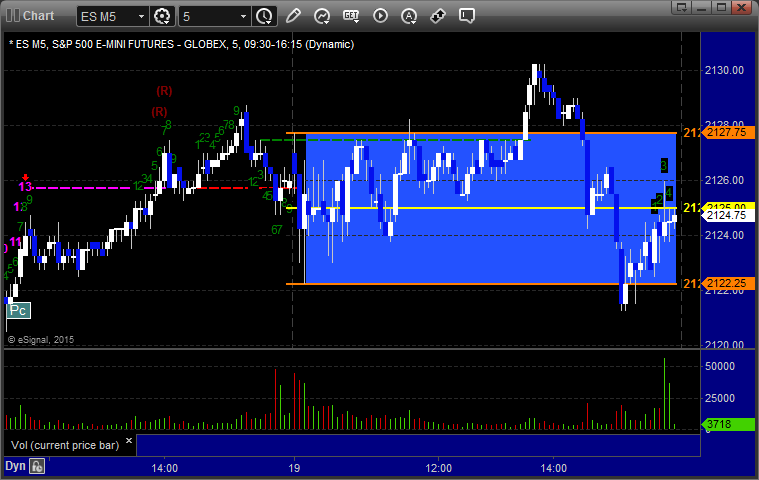The width and height of the screenshot is (759, 480).
Task: Click the 2126.00 price axis label
Action: pos(724,180)
